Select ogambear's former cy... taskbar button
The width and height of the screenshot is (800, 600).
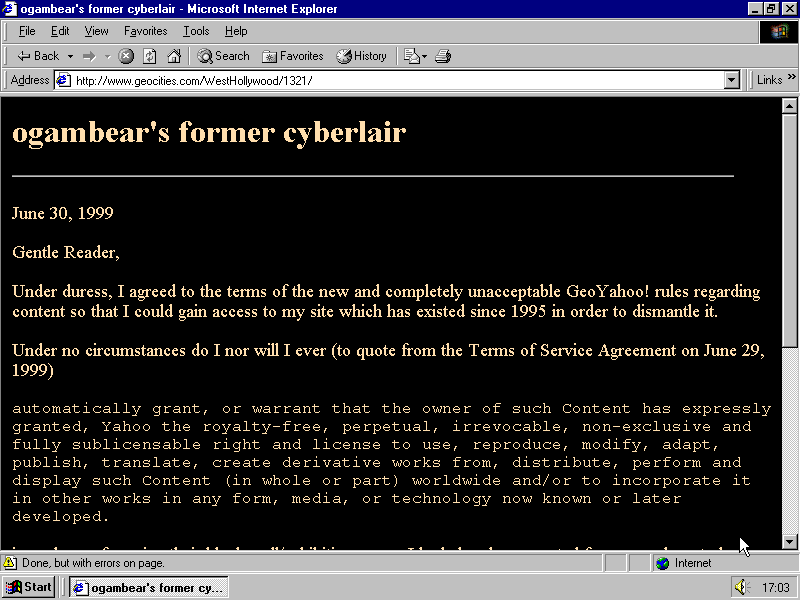(x=148, y=587)
